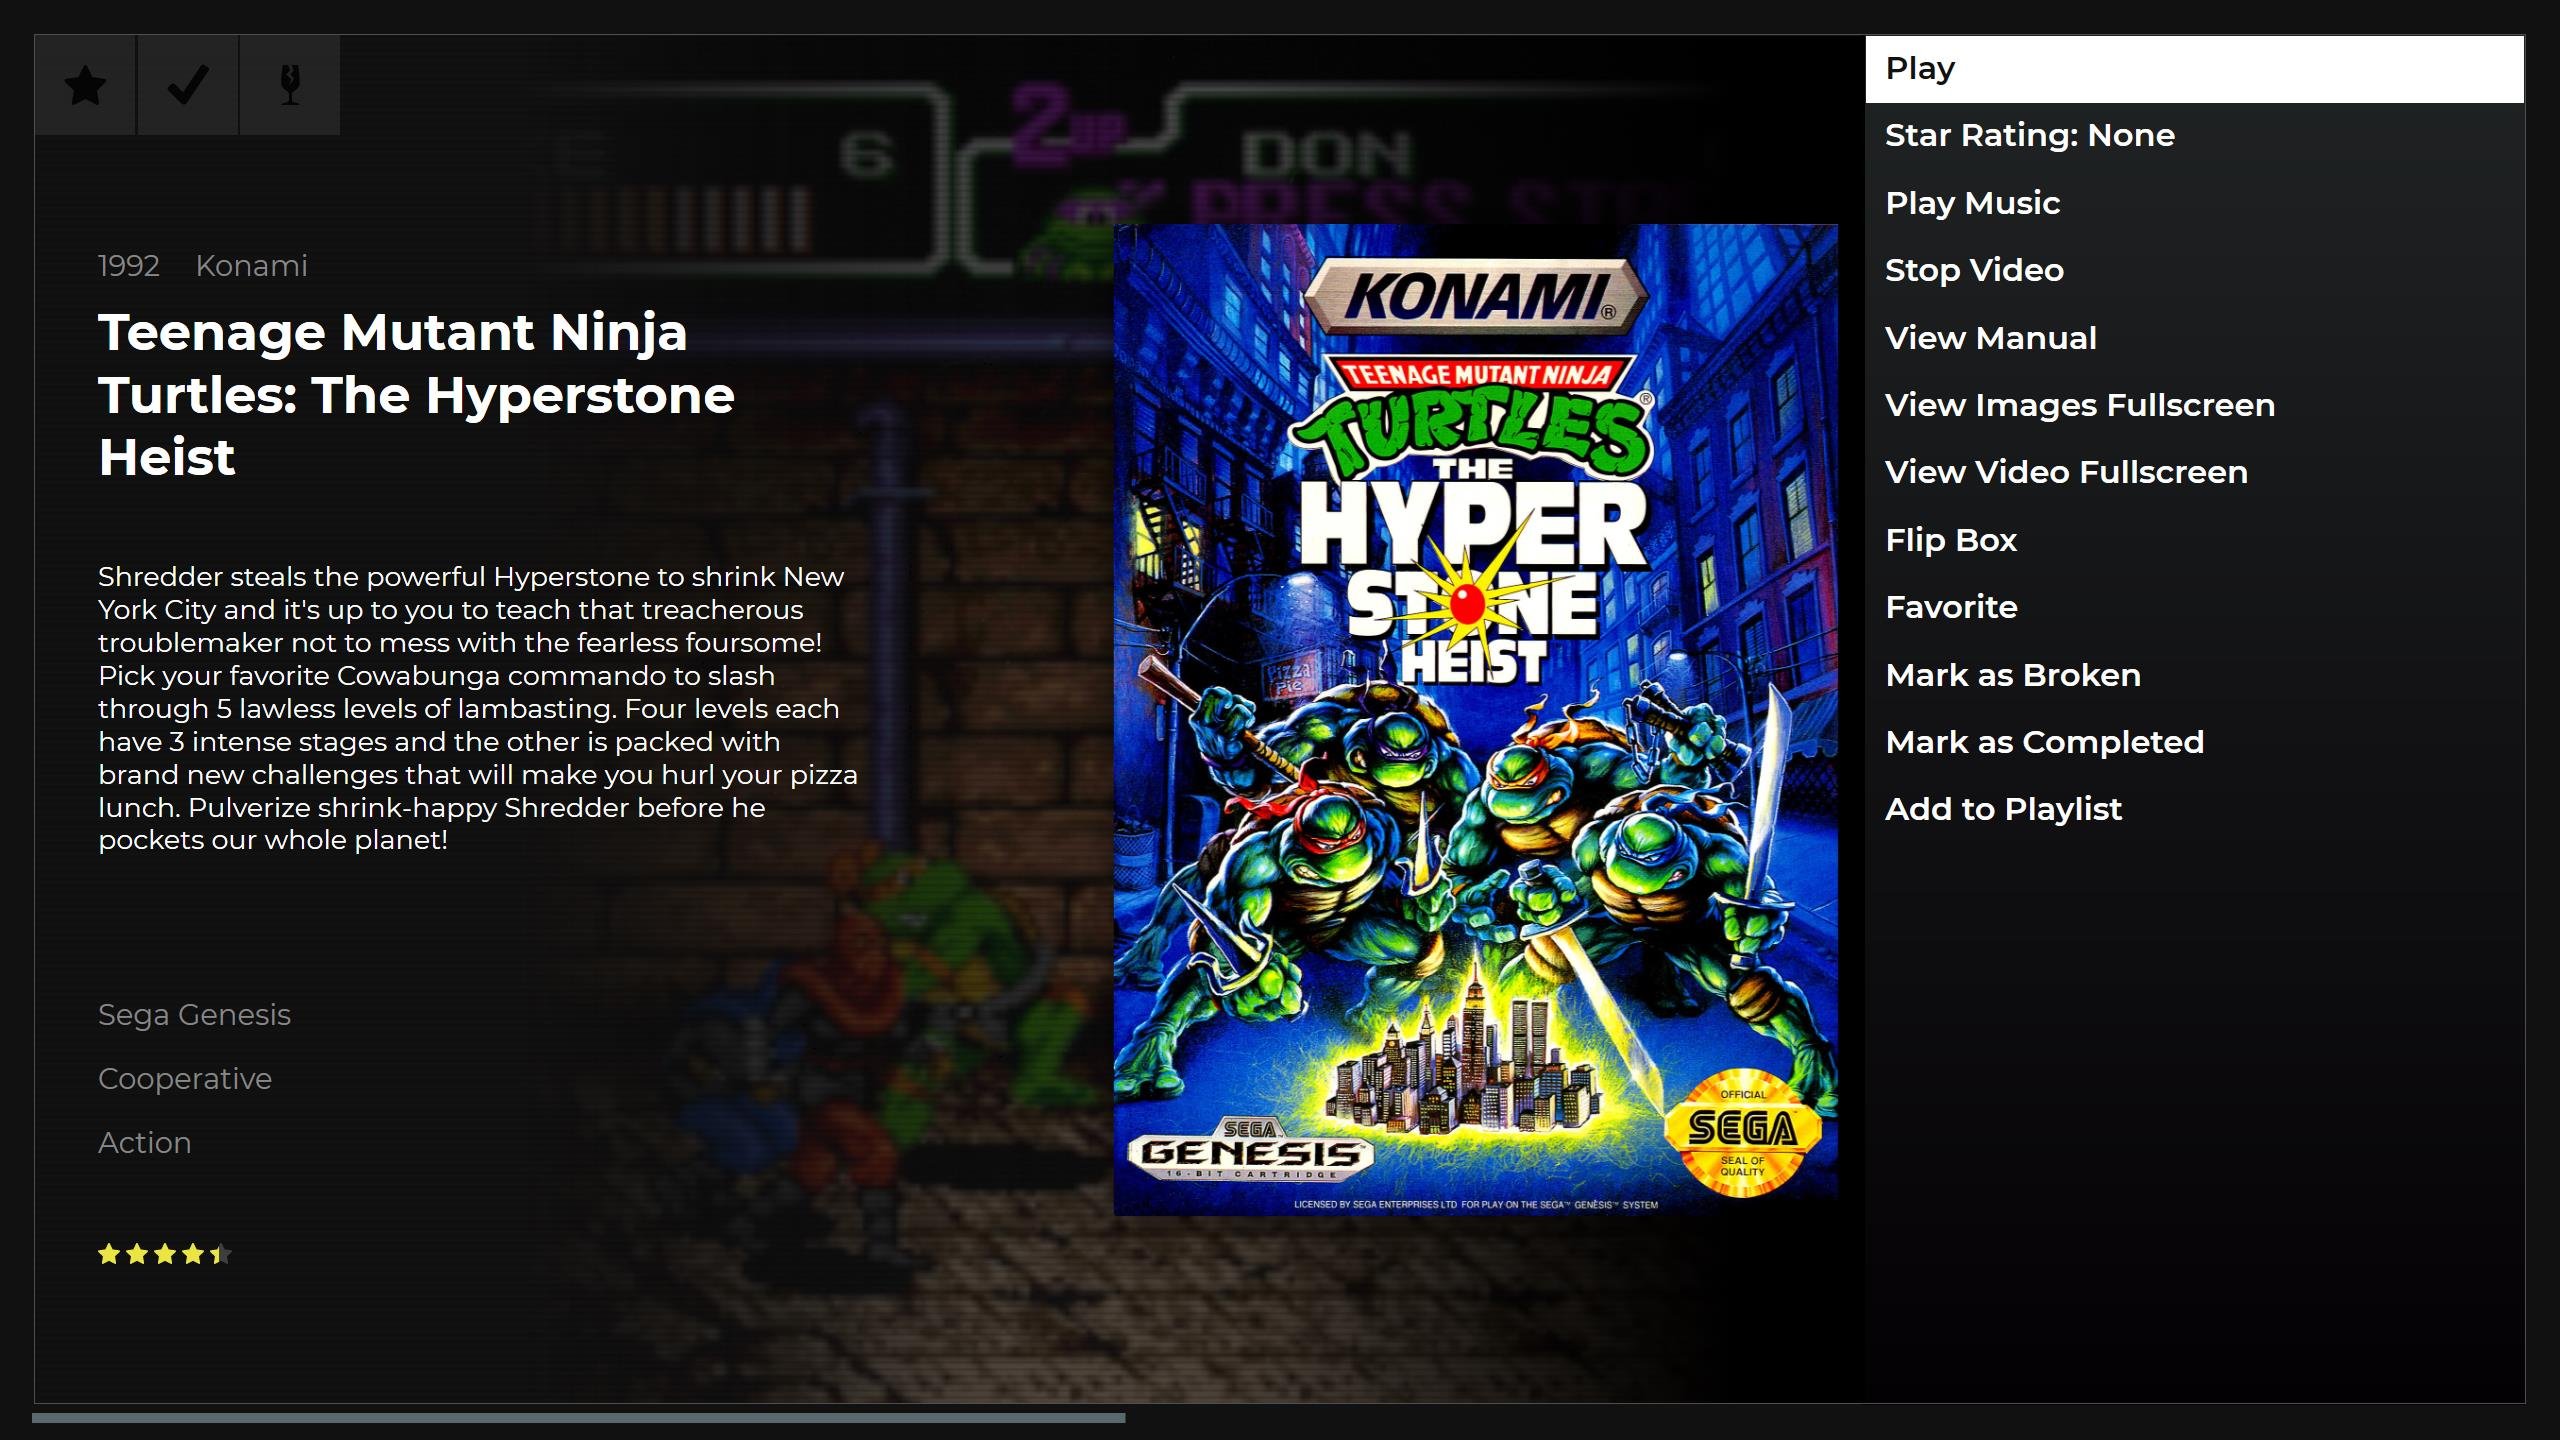Click the Cooperative play mode label
The image size is (2560, 1440).
(x=185, y=1079)
